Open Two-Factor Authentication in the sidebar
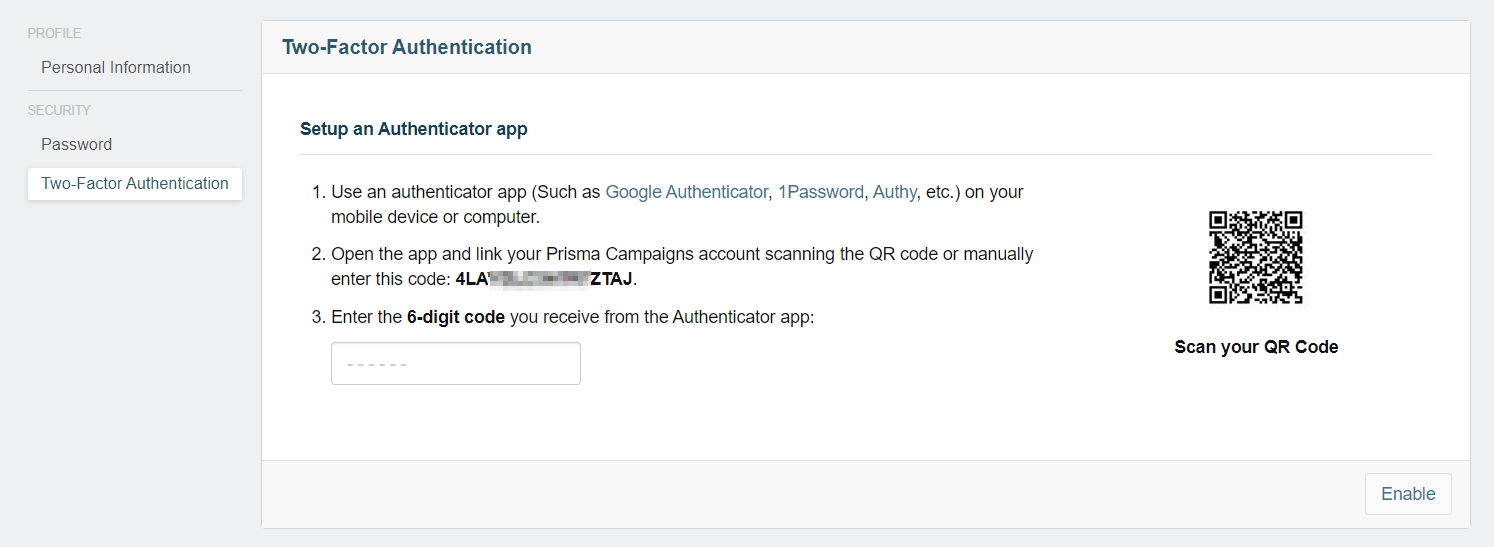 (135, 184)
